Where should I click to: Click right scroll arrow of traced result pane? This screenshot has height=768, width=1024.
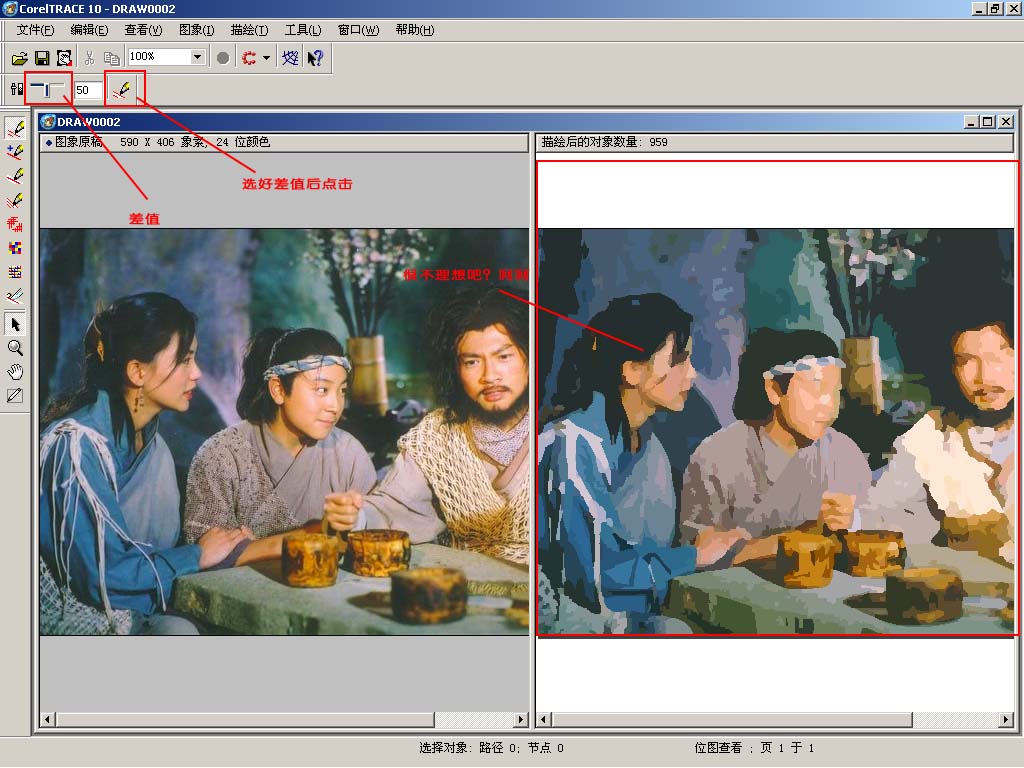(1006, 720)
